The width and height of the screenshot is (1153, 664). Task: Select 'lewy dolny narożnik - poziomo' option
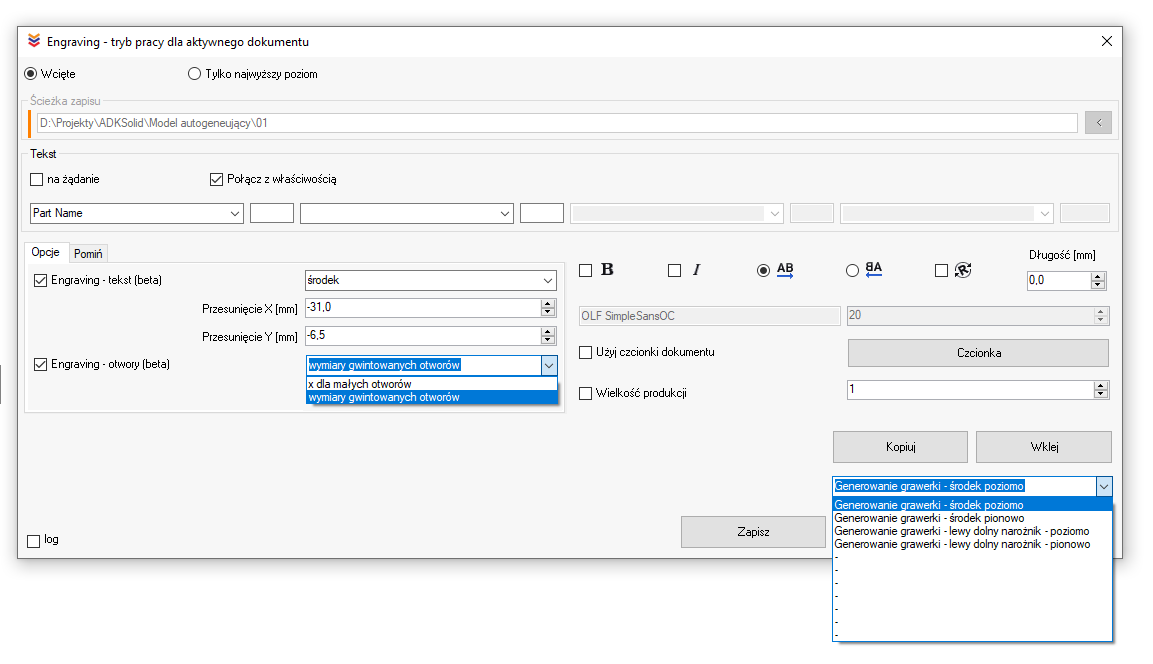(x=972, y=531)
